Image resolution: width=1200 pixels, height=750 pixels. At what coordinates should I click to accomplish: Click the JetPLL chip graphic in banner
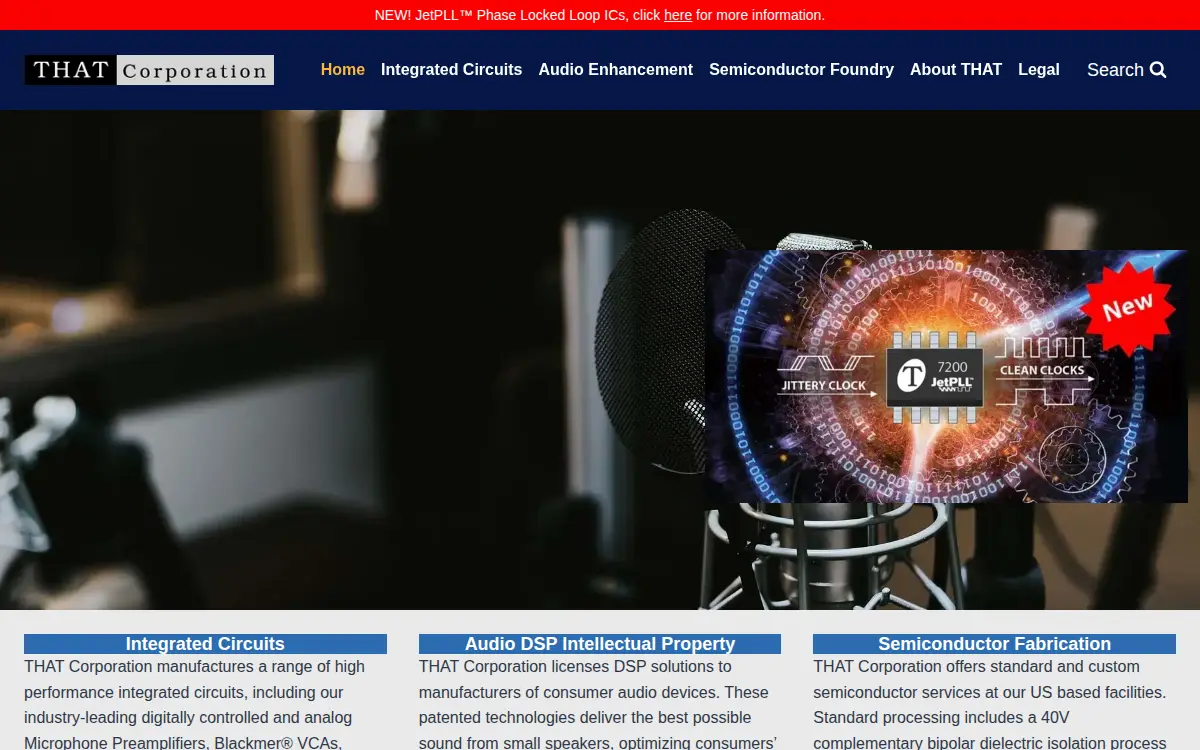pyautogui.click(x=935, y=376)
